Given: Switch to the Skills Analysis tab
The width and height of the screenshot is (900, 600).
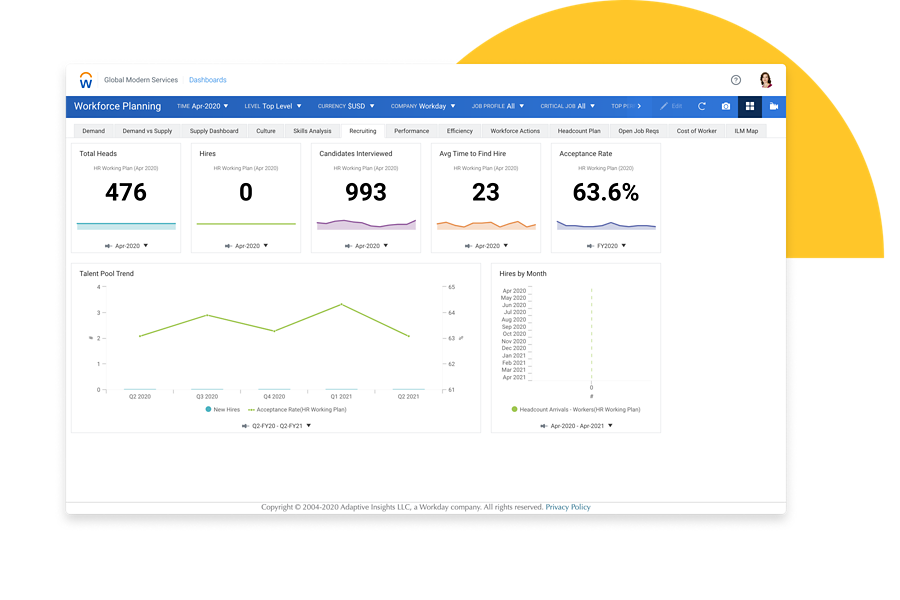Looking at the screenshot, I should (312, 131).
